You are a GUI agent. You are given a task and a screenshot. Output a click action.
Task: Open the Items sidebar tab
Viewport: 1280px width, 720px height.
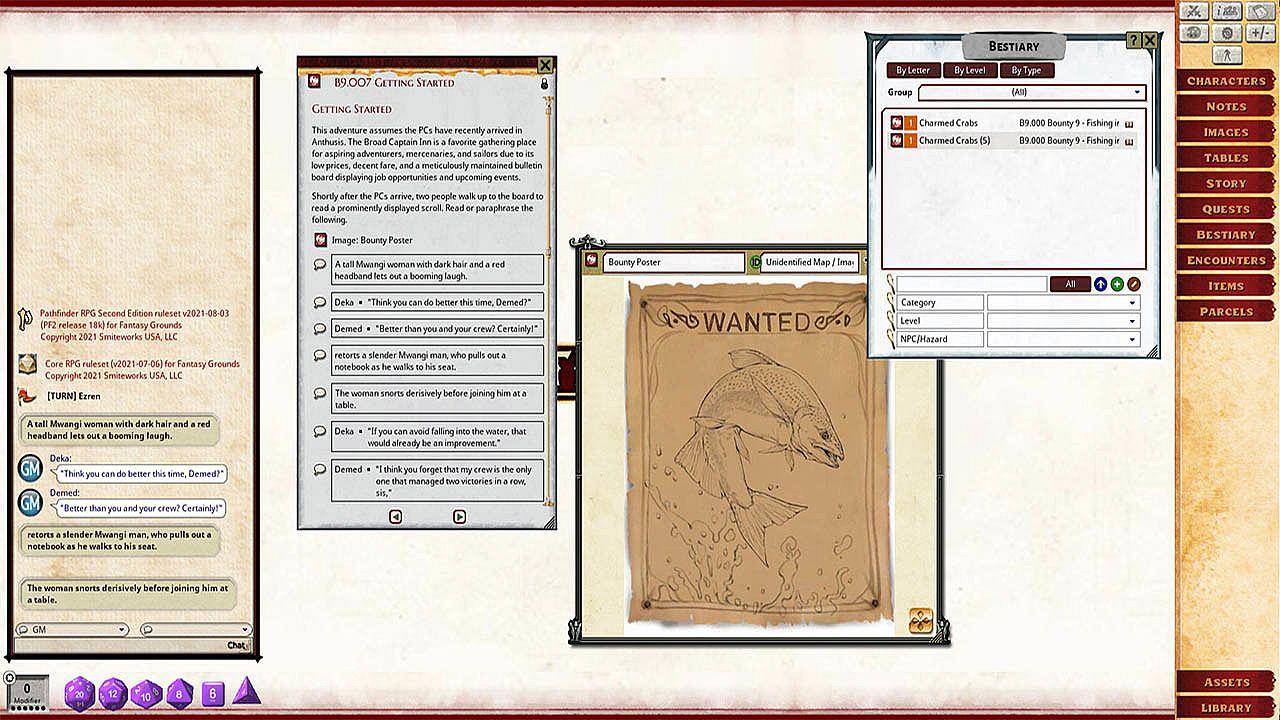coord(1226,286)
